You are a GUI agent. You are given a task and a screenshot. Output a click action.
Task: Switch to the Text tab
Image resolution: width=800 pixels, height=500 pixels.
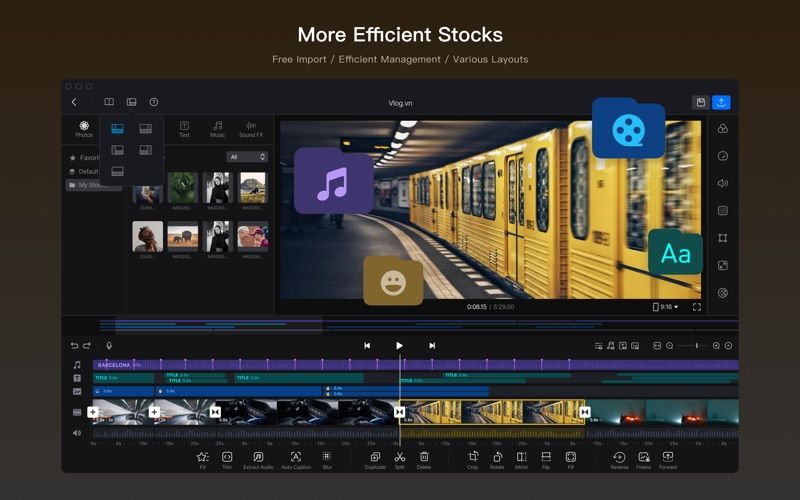184,129
